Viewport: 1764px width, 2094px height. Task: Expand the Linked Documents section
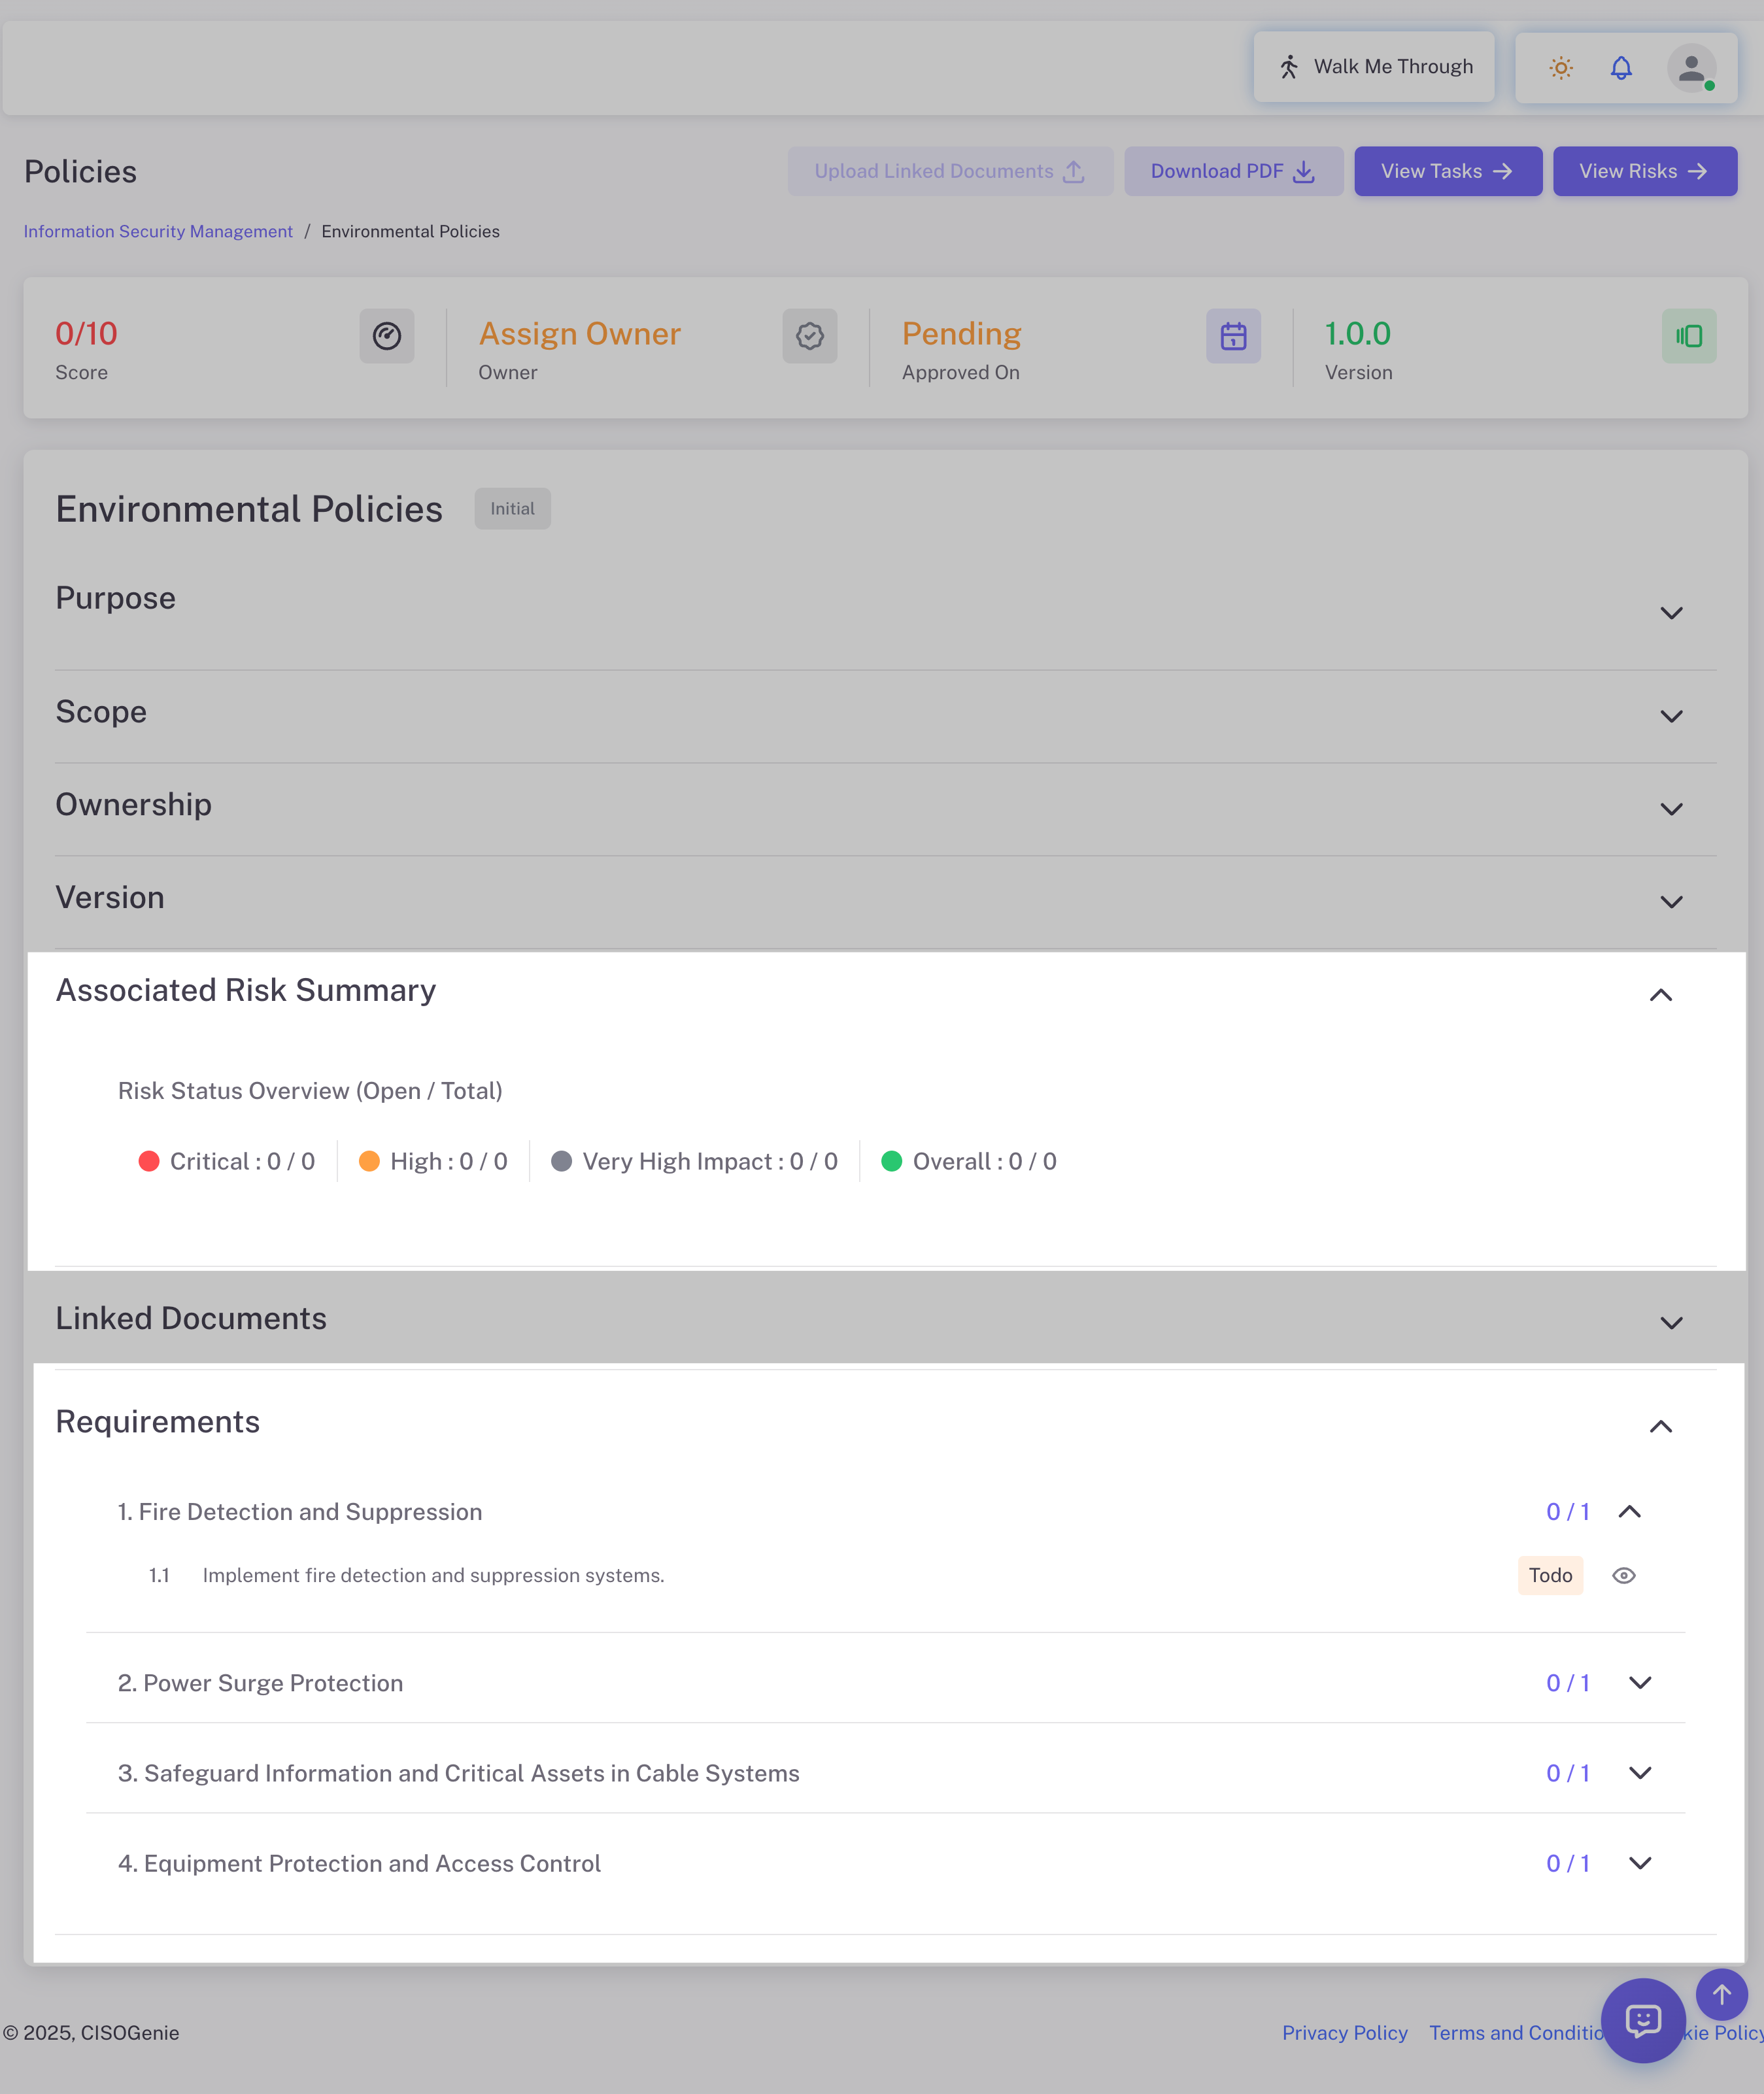[x=1671, y=1323]
